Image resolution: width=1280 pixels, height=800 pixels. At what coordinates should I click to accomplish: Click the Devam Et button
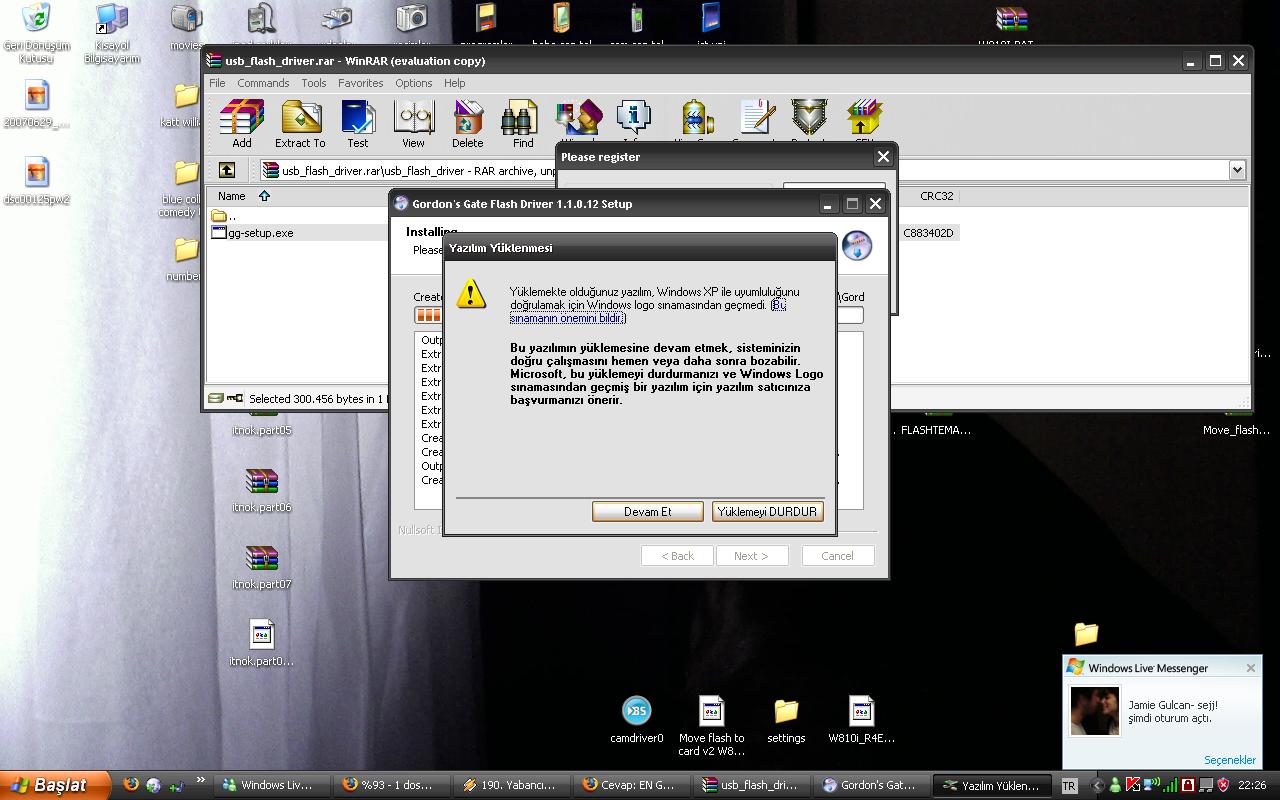[648, 511]
